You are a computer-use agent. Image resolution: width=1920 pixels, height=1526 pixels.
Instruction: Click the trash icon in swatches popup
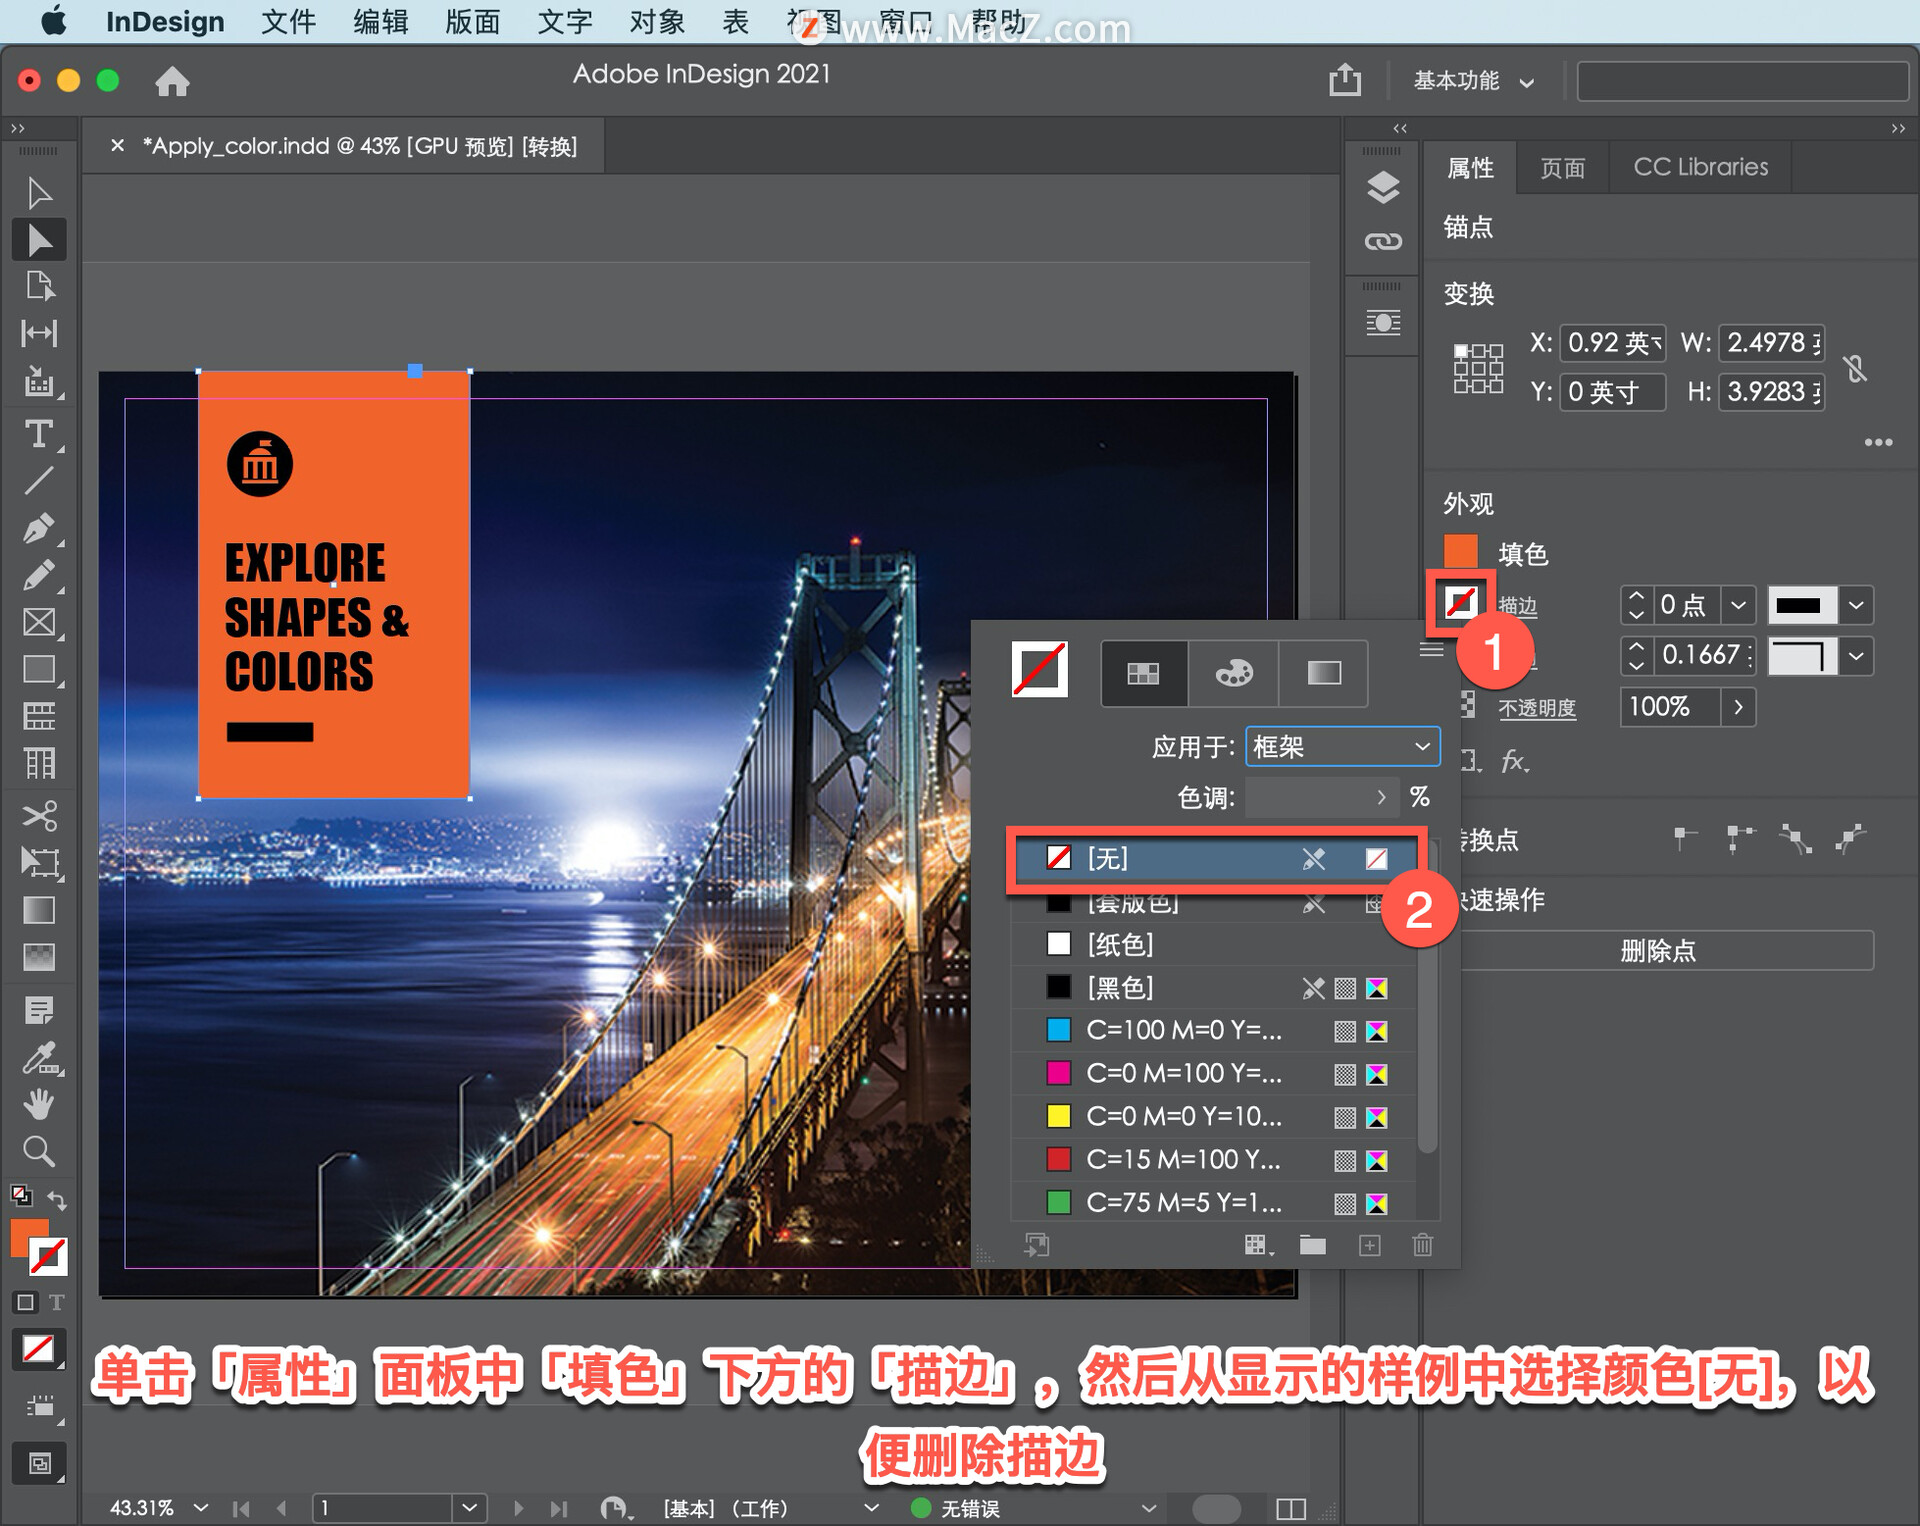(x=1422, y=1245)
